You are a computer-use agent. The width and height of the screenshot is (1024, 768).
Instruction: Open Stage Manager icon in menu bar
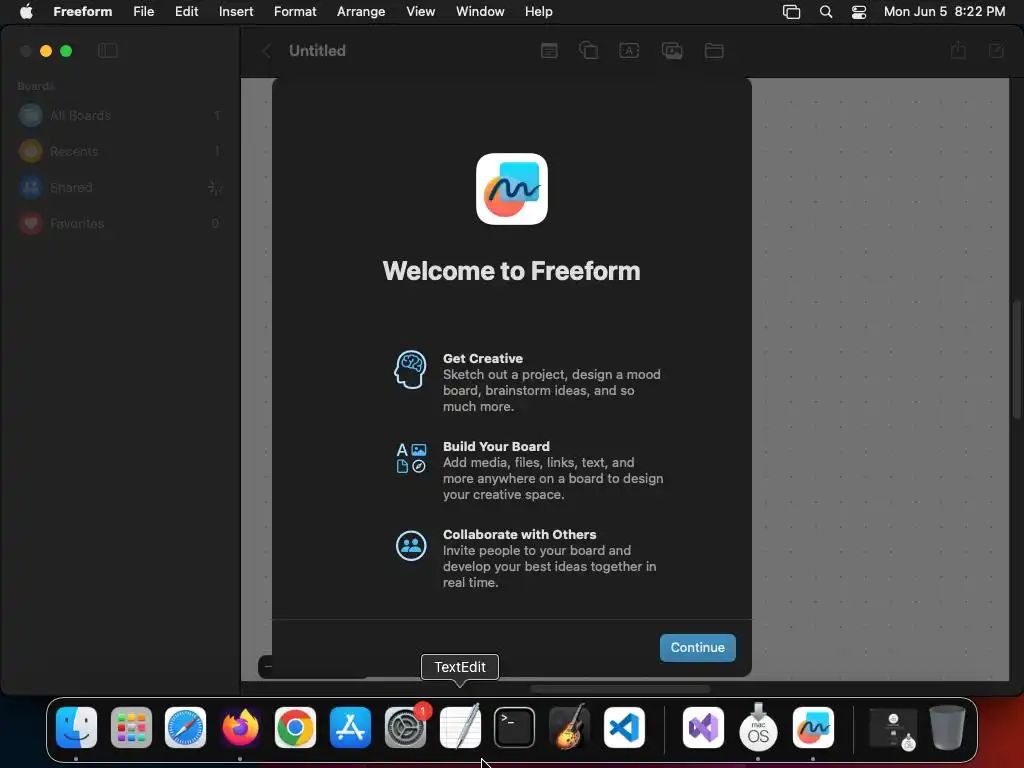point(791,12)
